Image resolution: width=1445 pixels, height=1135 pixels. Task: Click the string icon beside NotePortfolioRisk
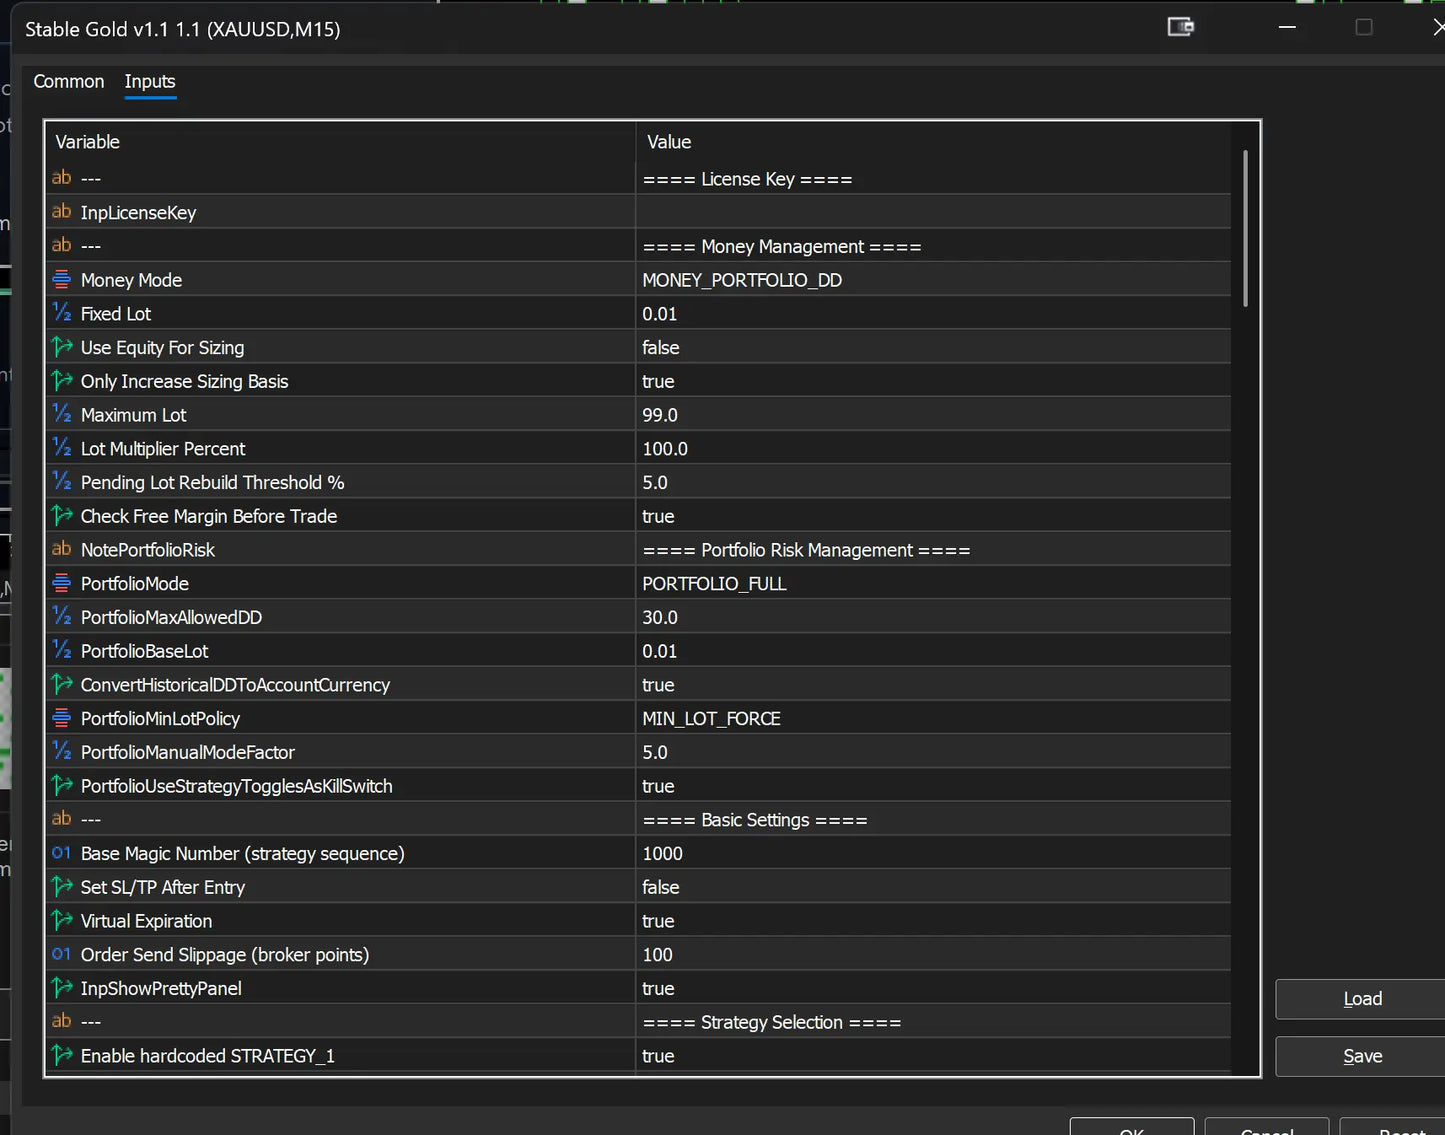(62, 549)
